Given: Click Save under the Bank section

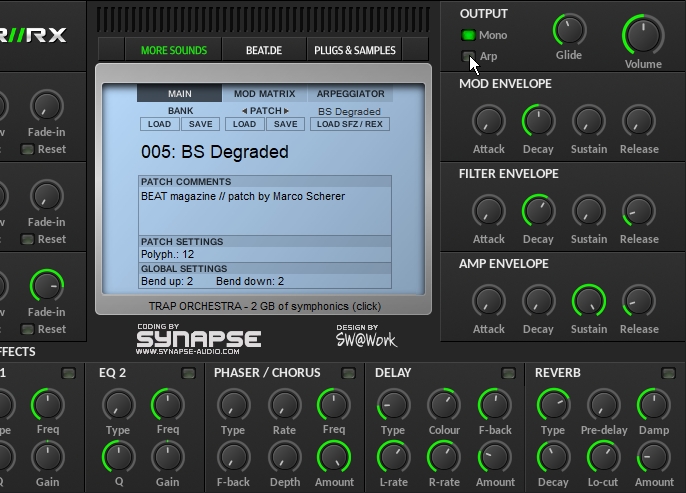Looking at the screenshot, I should pos(200,125).
